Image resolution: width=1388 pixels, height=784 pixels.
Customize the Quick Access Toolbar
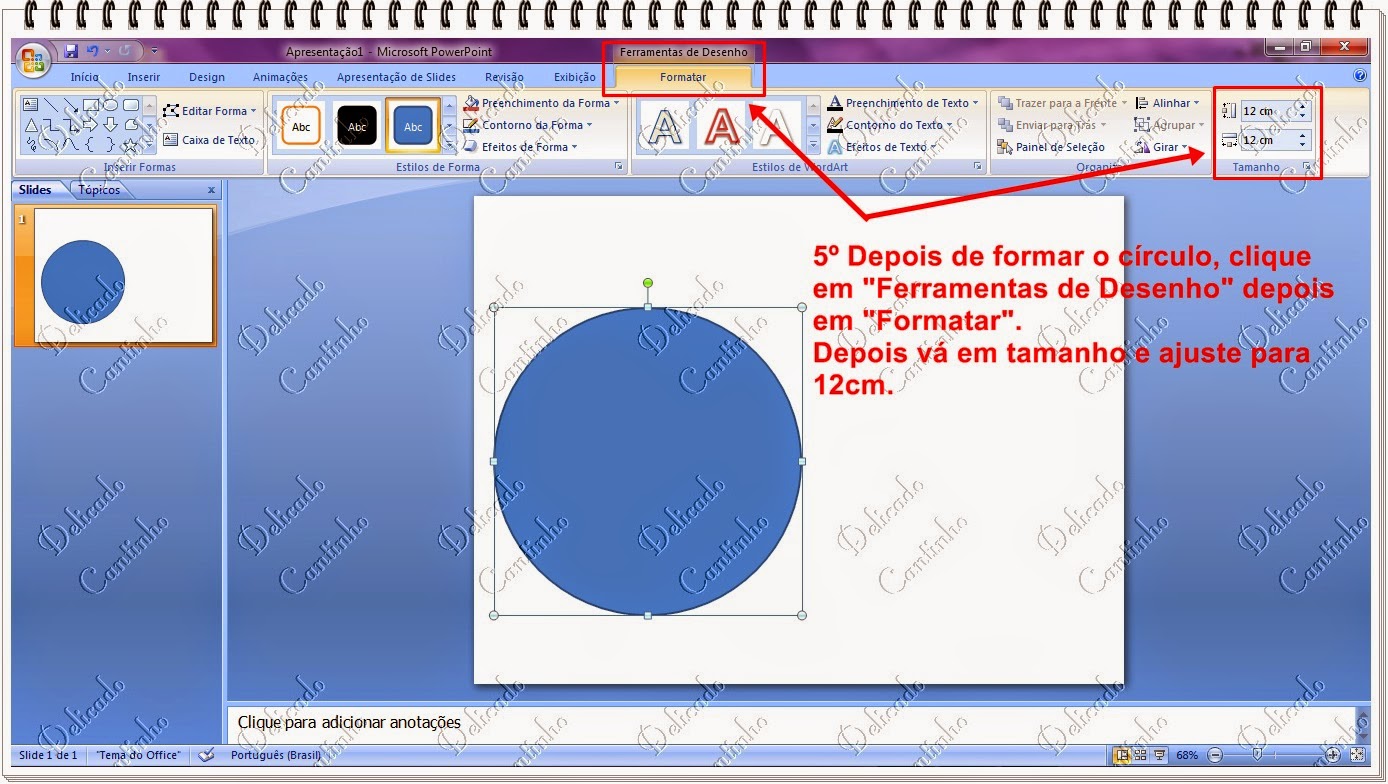tap(154, 51)
